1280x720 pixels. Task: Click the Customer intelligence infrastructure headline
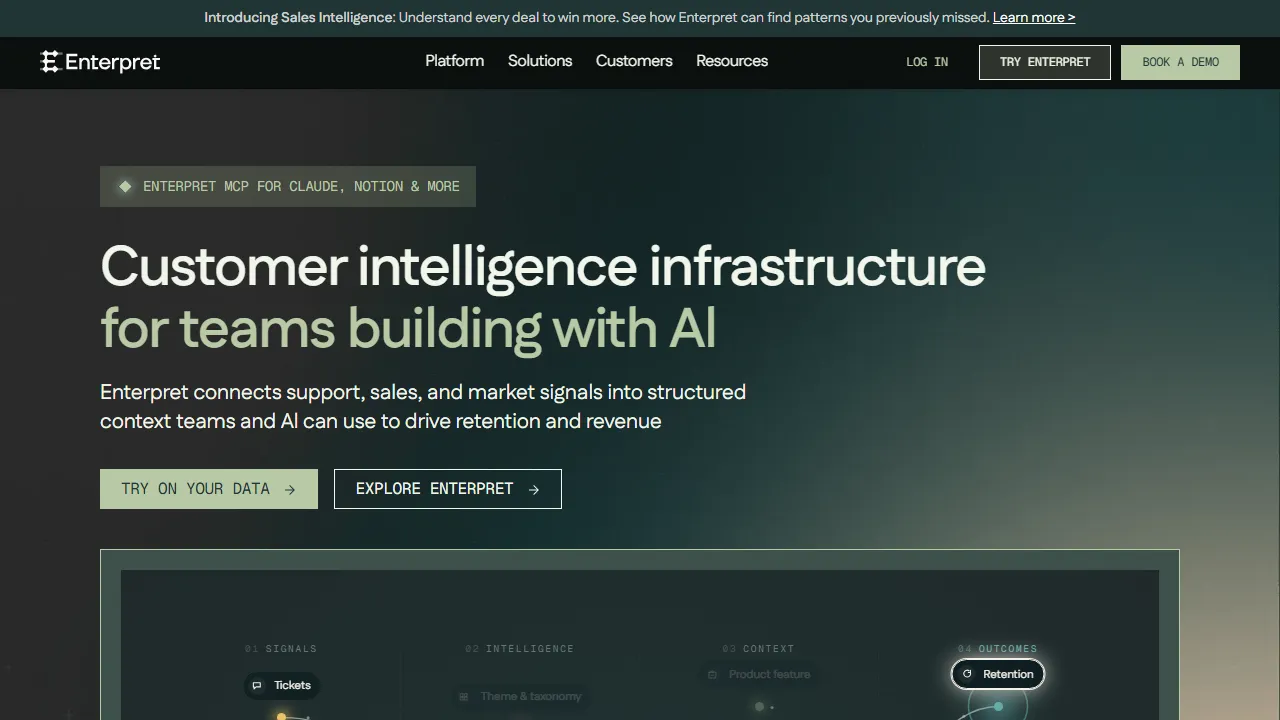[x=543, y=266]
